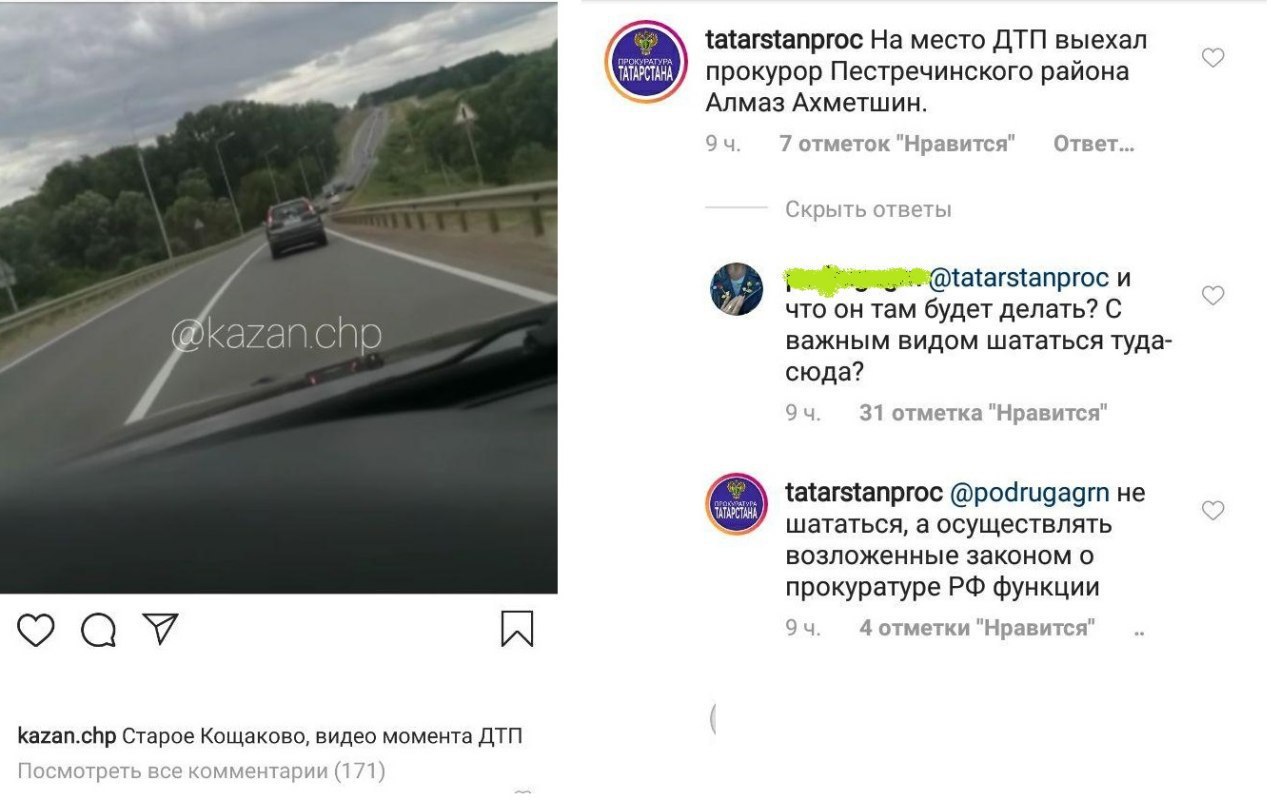The height and width of the screenshot is (800, 1280).
Task: View '7 отметок Нравится' likes list
Action: (897, 144)
